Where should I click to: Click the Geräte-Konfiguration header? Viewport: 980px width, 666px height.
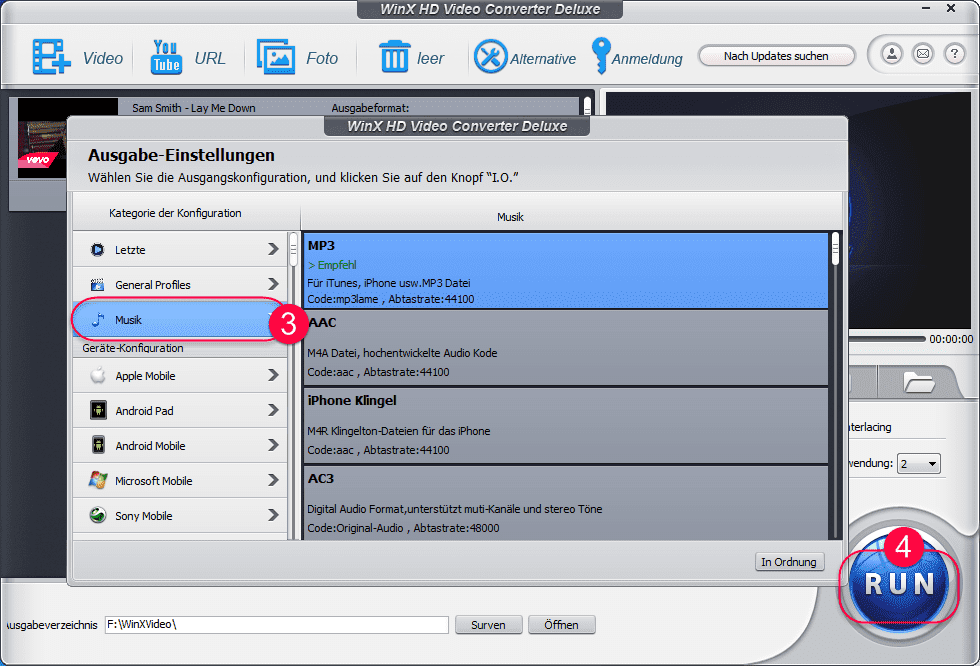132,348
